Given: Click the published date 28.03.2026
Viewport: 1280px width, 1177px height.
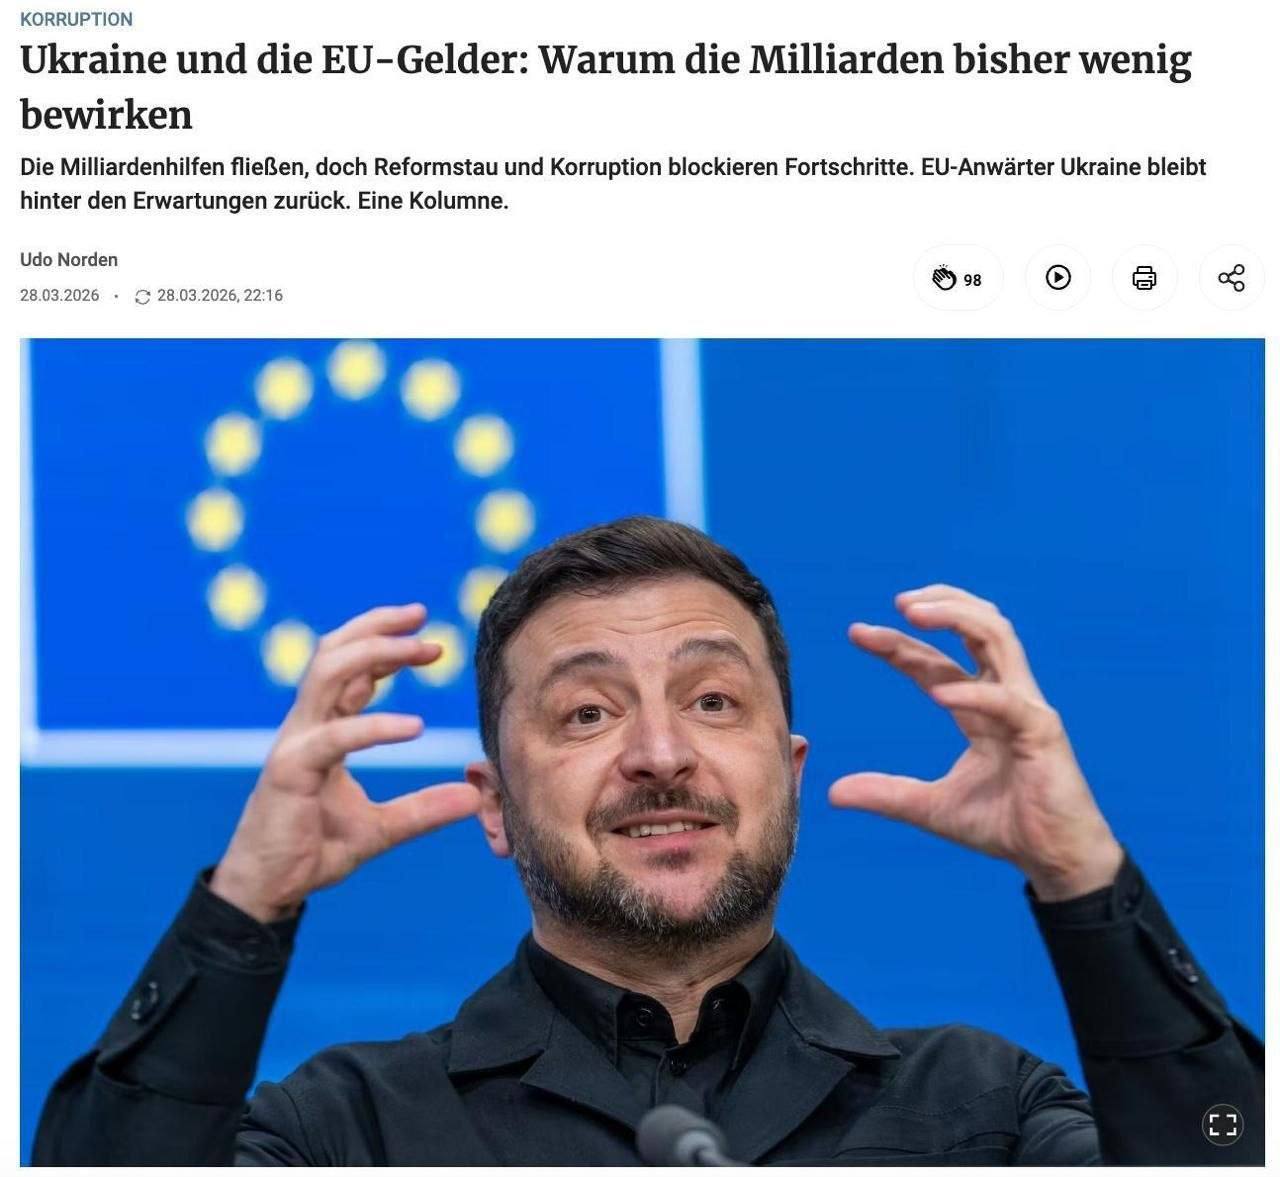Looking at the screenshot, I should click(x=60, y=295).
